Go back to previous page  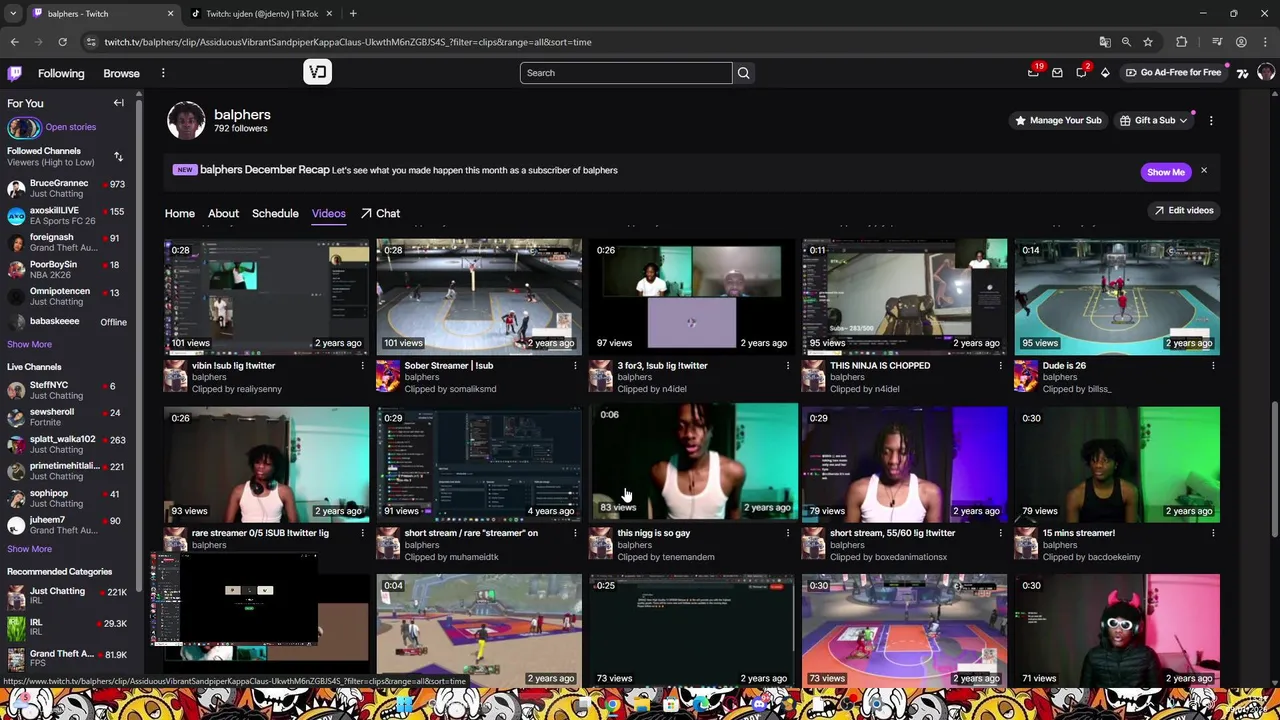pyautogui.click(x=14, y=42)
